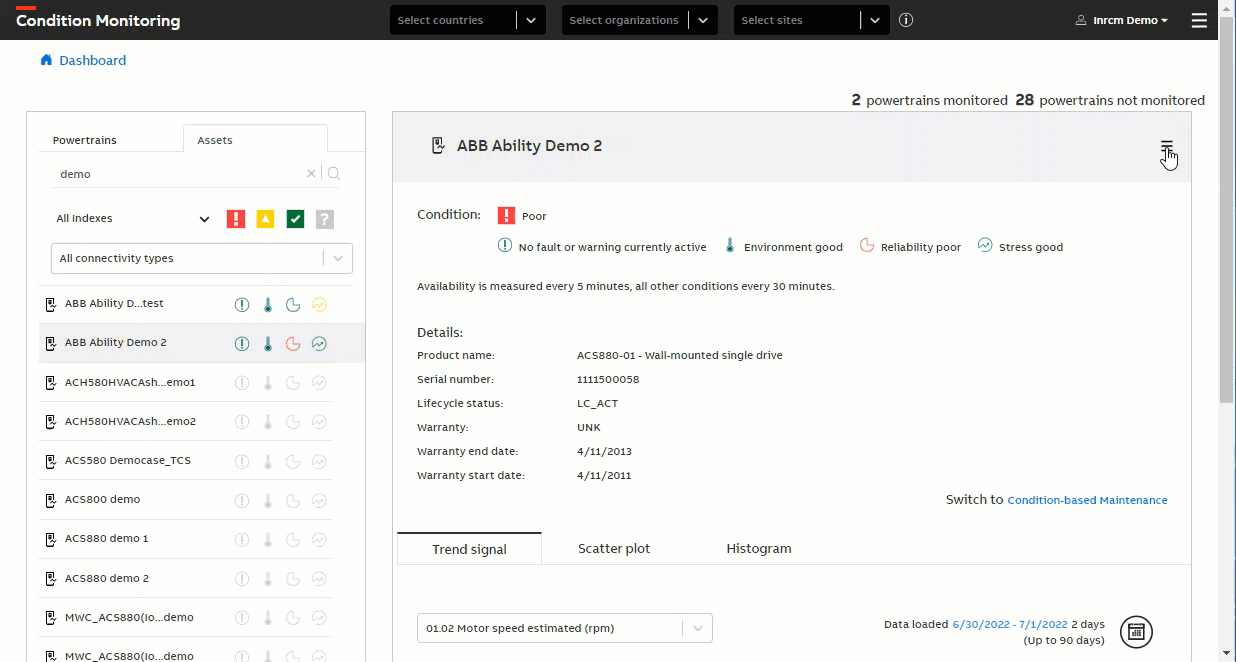The width and height of the screenshot is (1236, 662).
Task: Select ACS880 demo 2 asset
Action: click(107, 579)
